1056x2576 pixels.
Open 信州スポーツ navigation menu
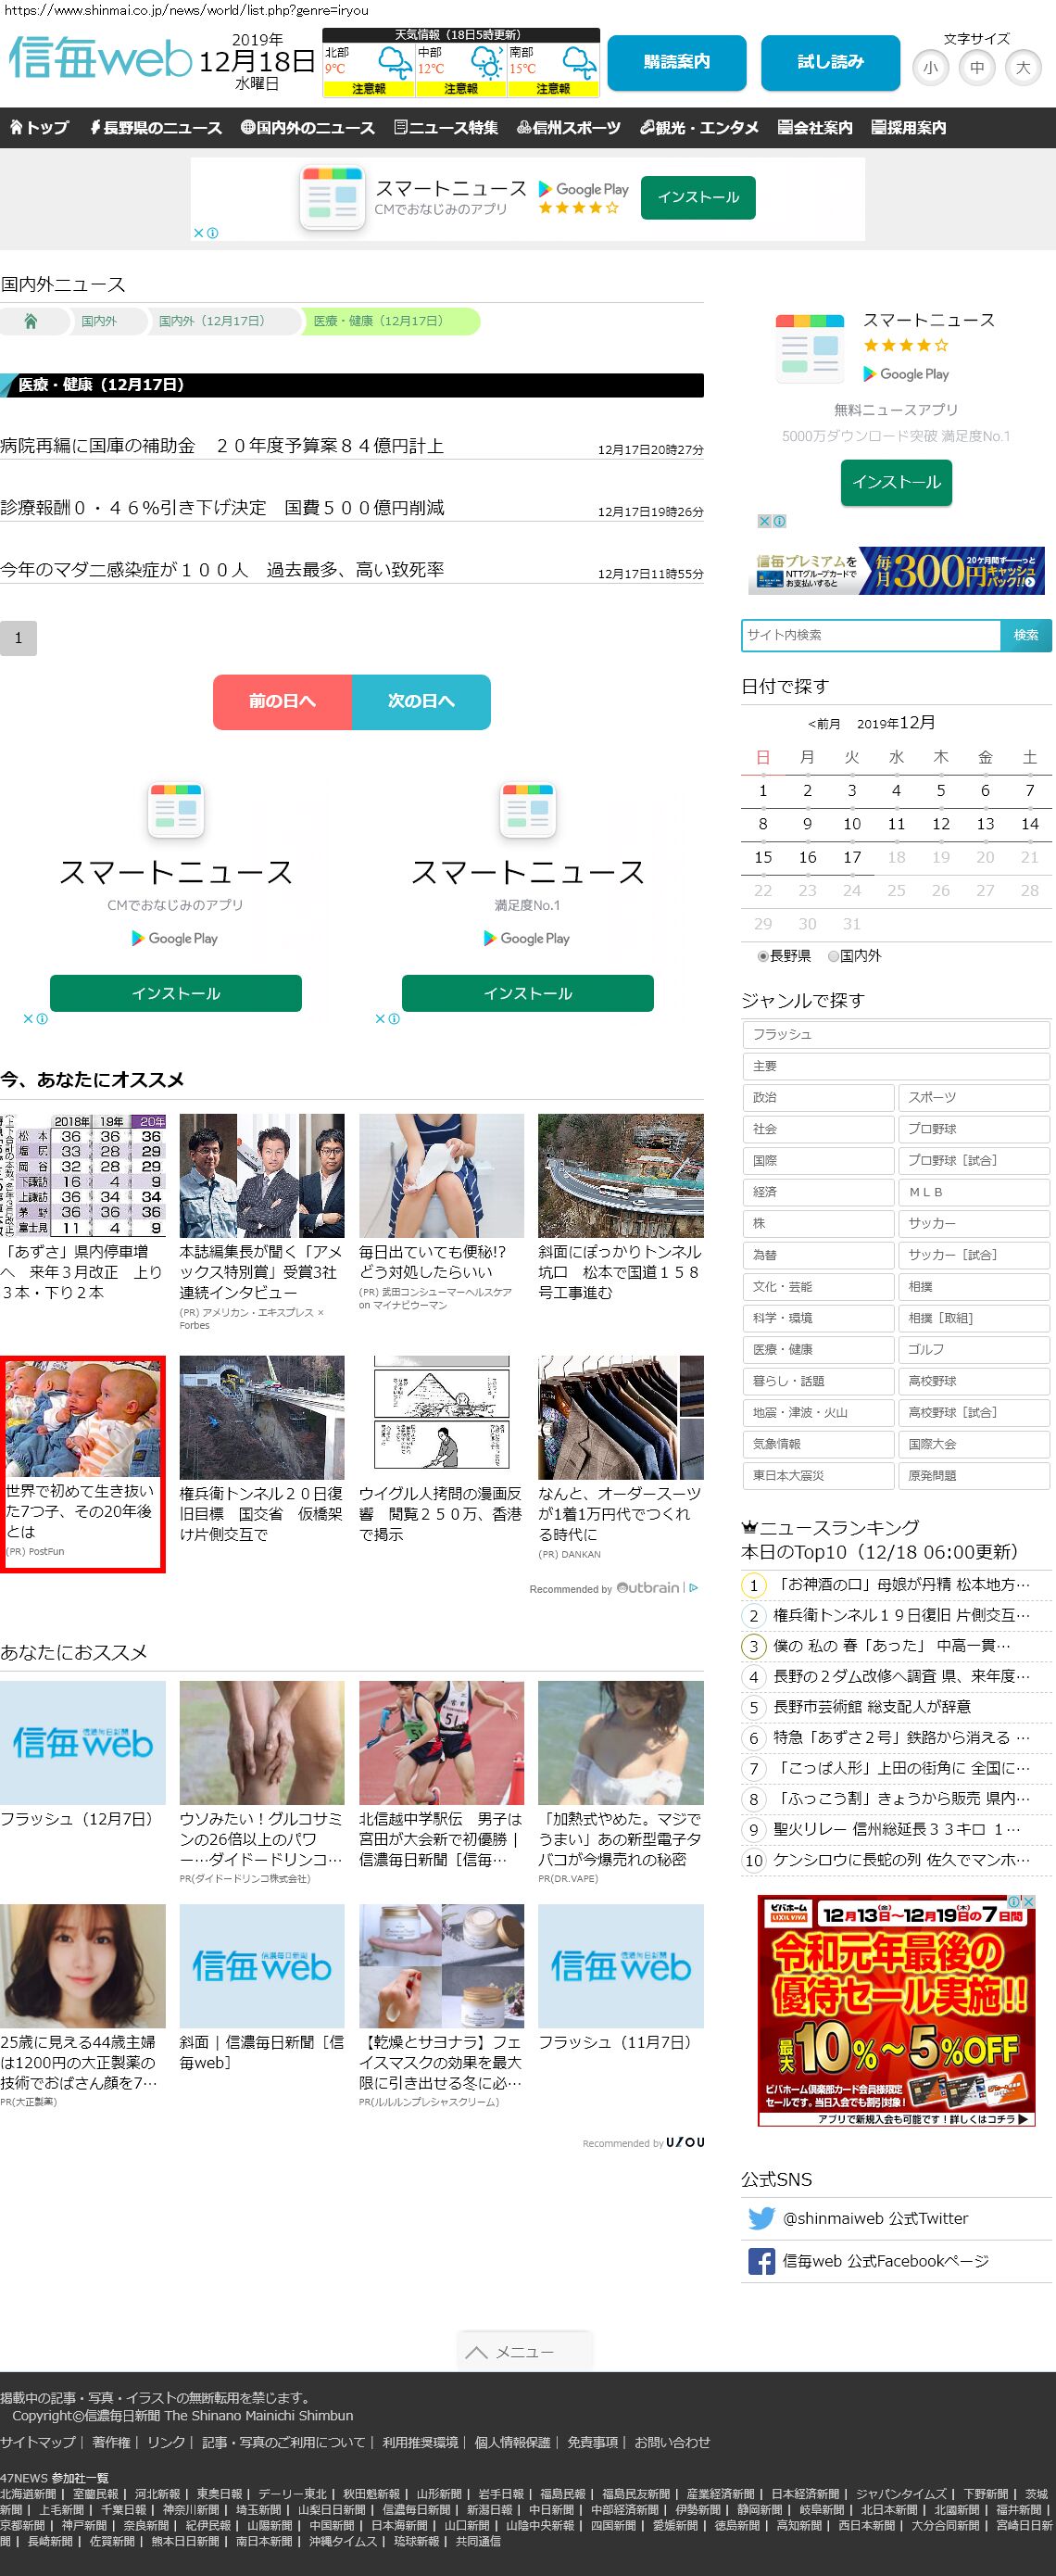pos(568,128)
